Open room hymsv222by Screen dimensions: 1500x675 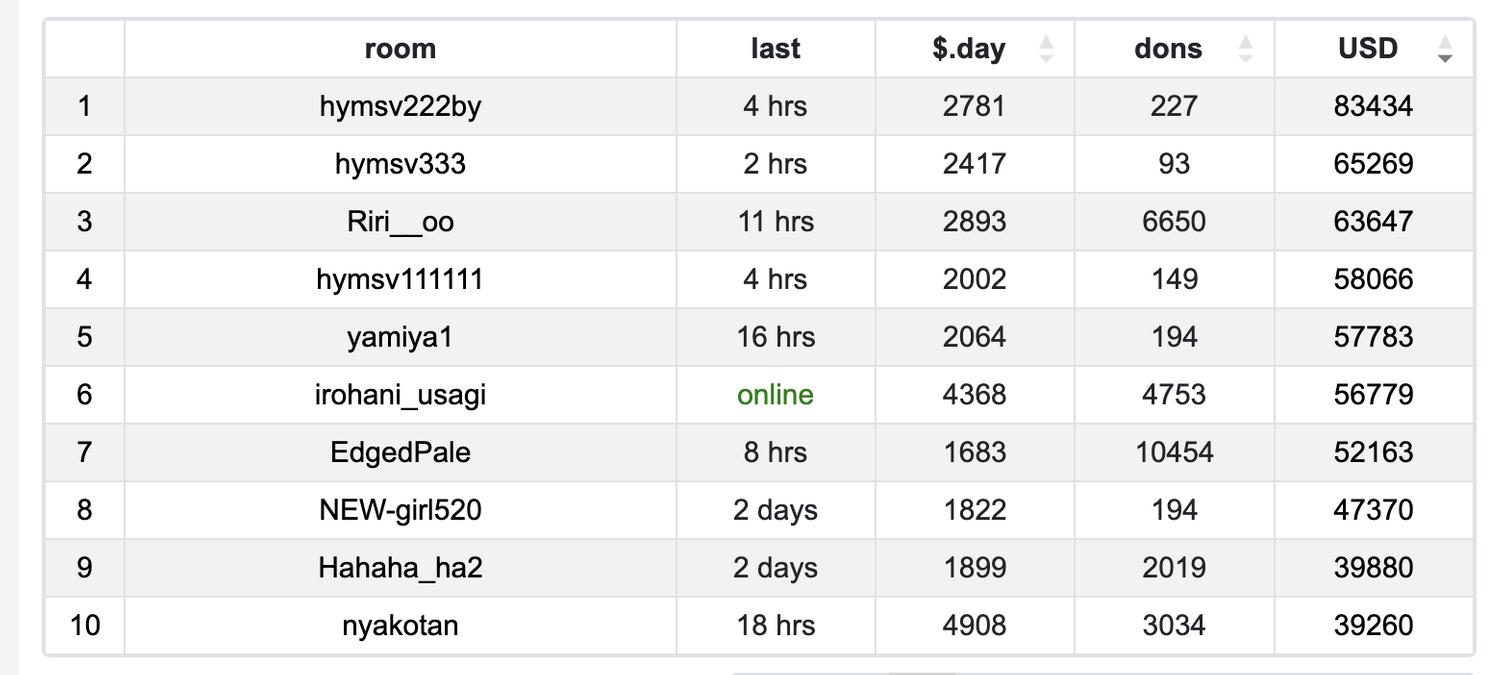[400, 106]
